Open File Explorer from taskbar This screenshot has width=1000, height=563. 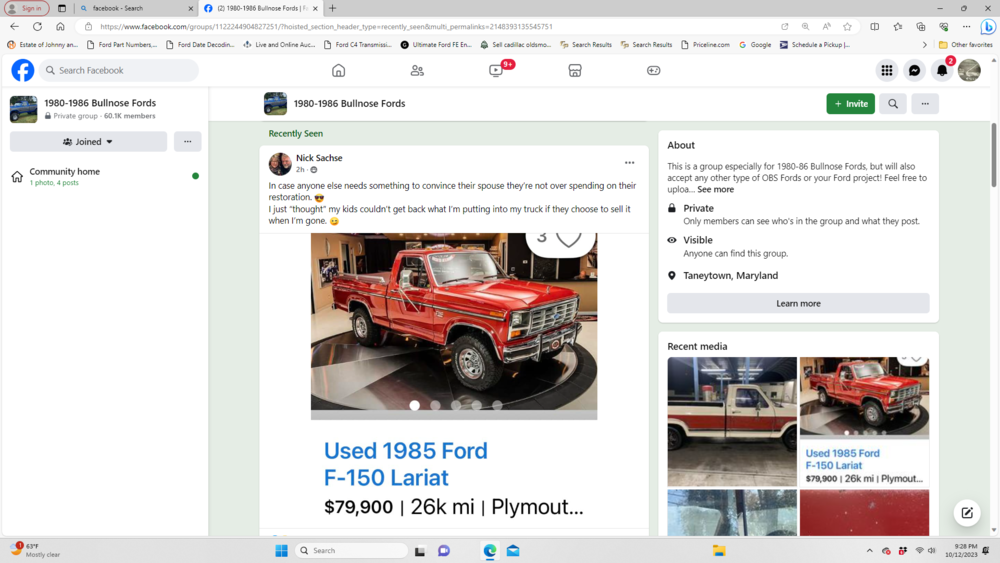(x=719, y=550)
